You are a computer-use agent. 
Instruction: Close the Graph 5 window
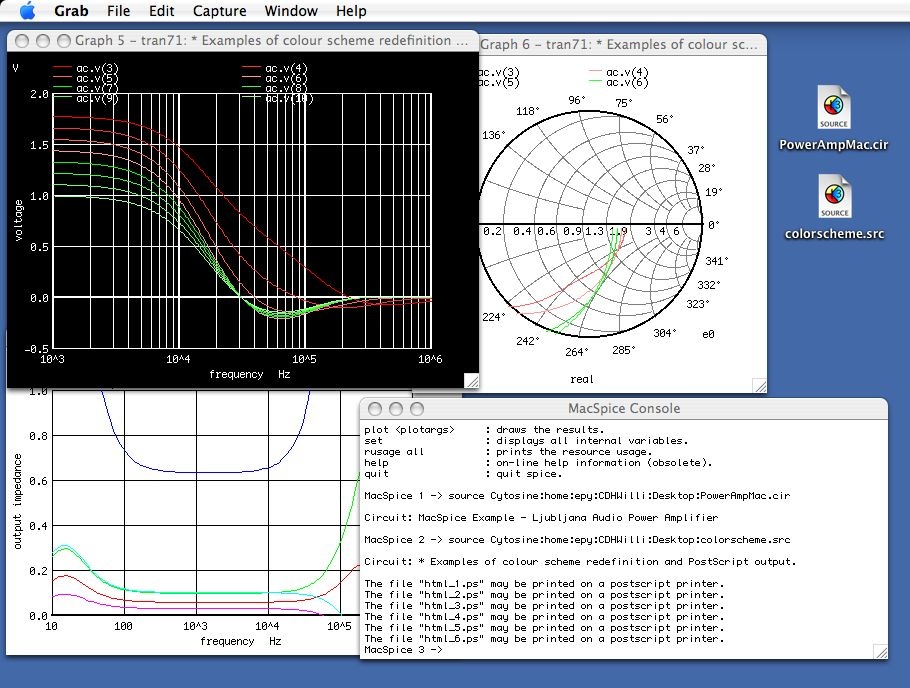tap(24, 41)
